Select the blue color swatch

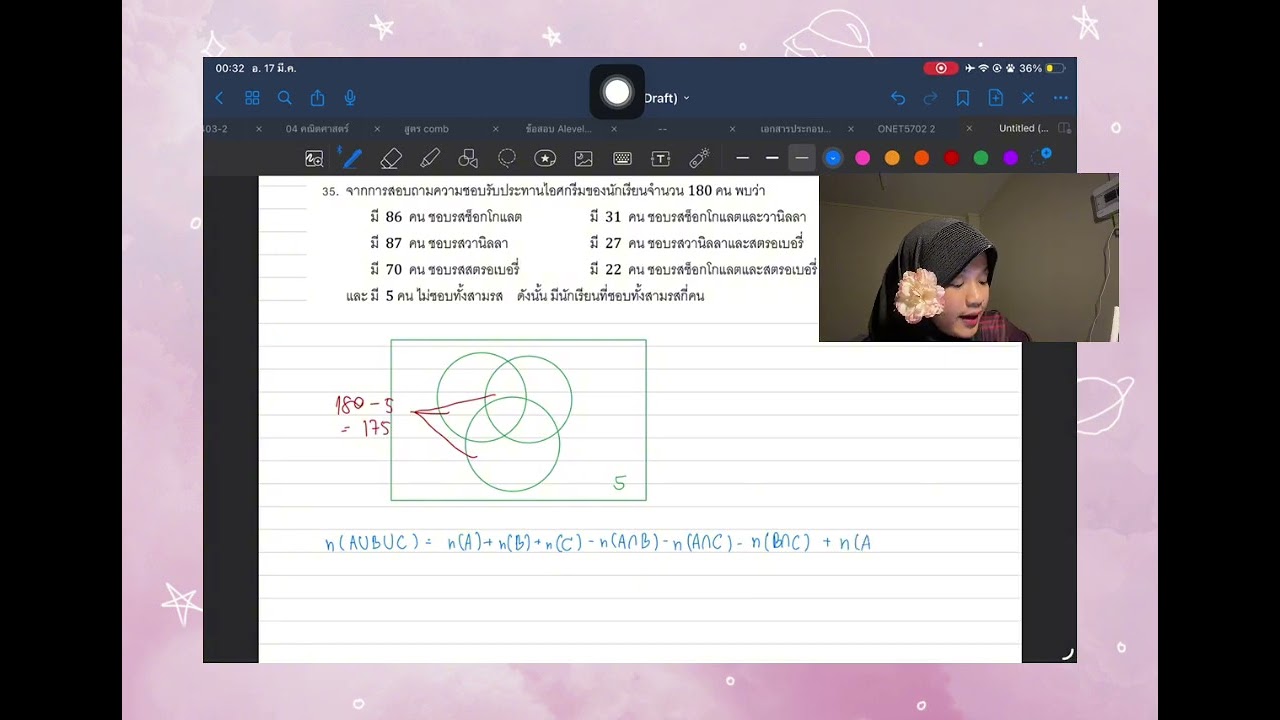(x=833, y=158)
